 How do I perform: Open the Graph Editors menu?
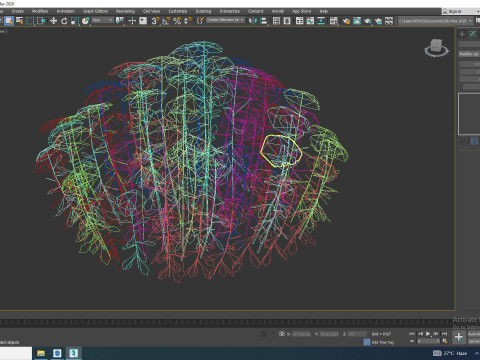95,11
